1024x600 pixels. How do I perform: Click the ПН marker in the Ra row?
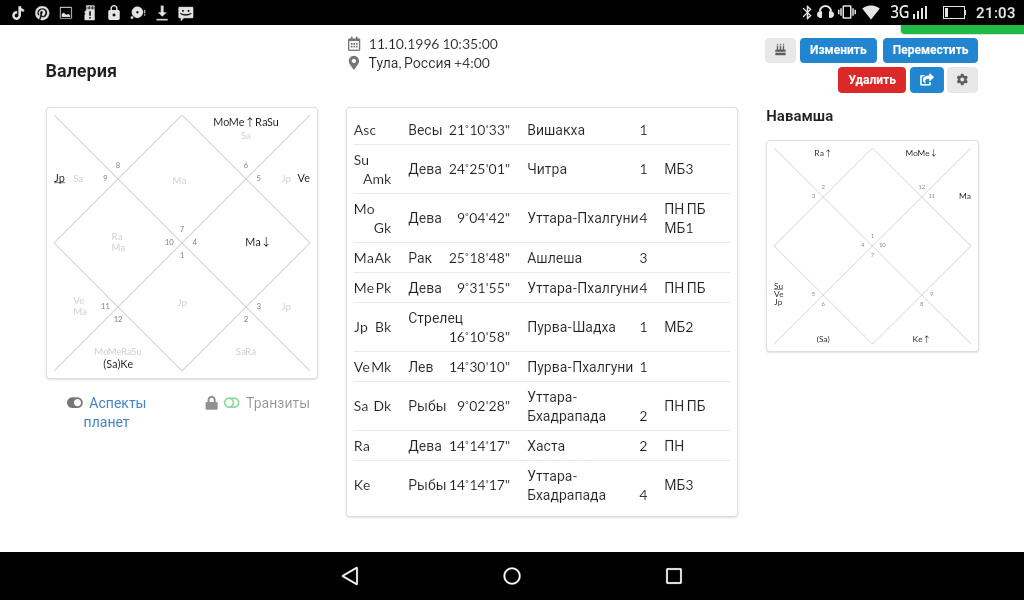point(674,446)
